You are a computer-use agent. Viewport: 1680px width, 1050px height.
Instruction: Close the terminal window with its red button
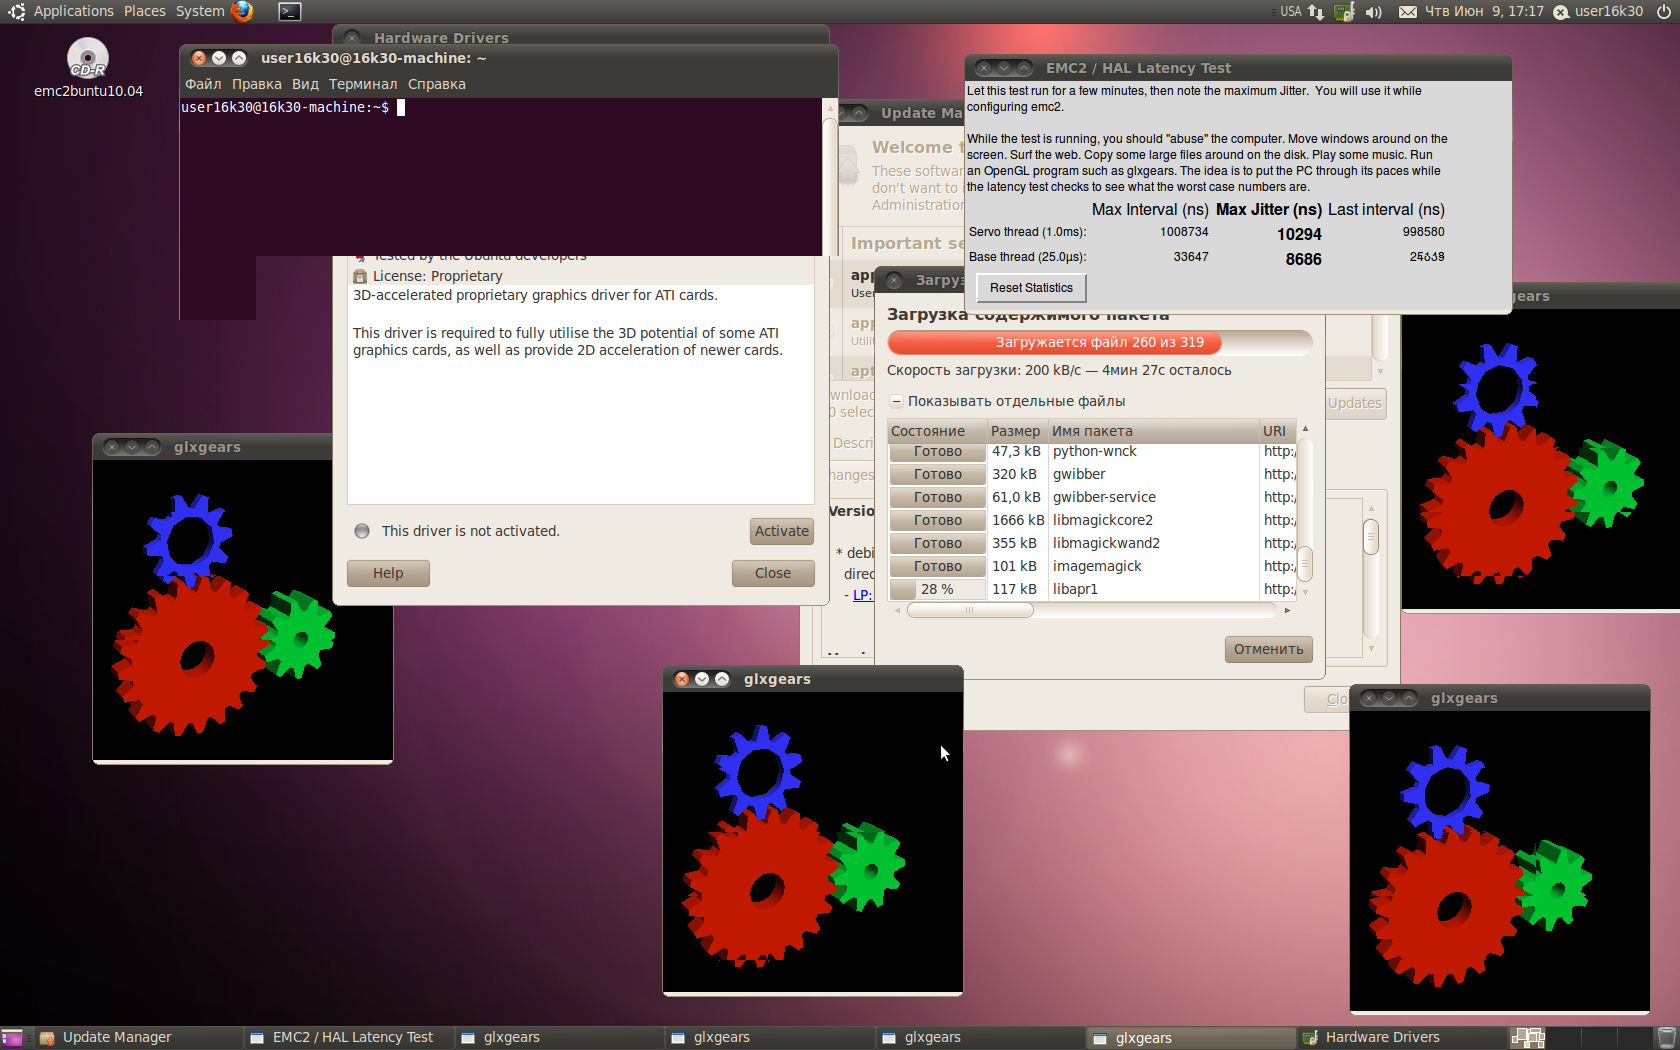199,58
